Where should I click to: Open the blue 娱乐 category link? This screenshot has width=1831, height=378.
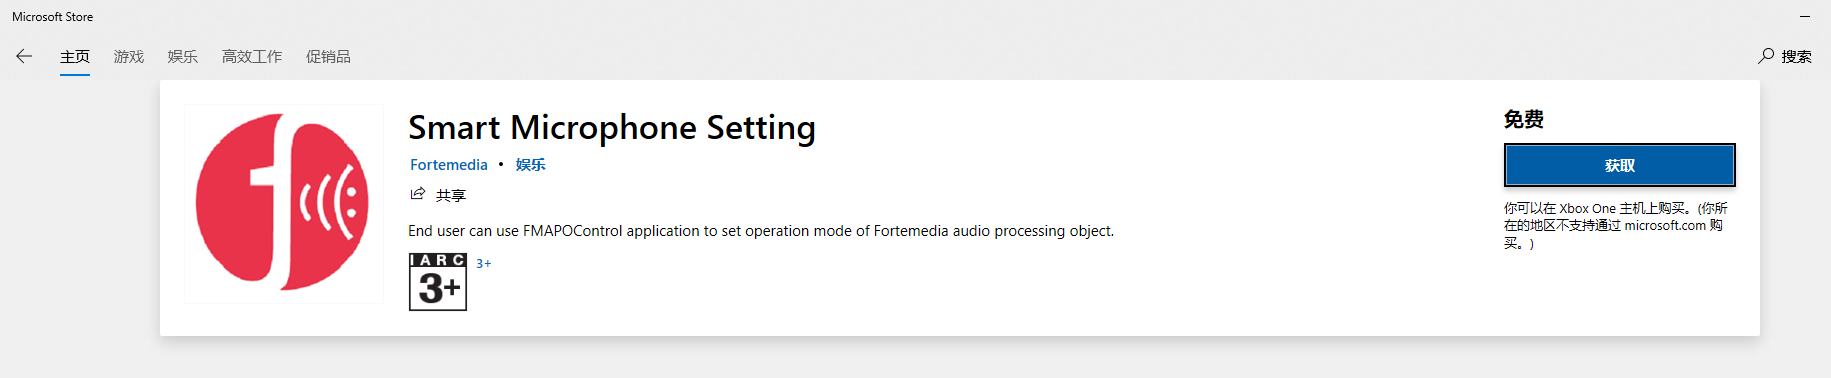[531, 165]
